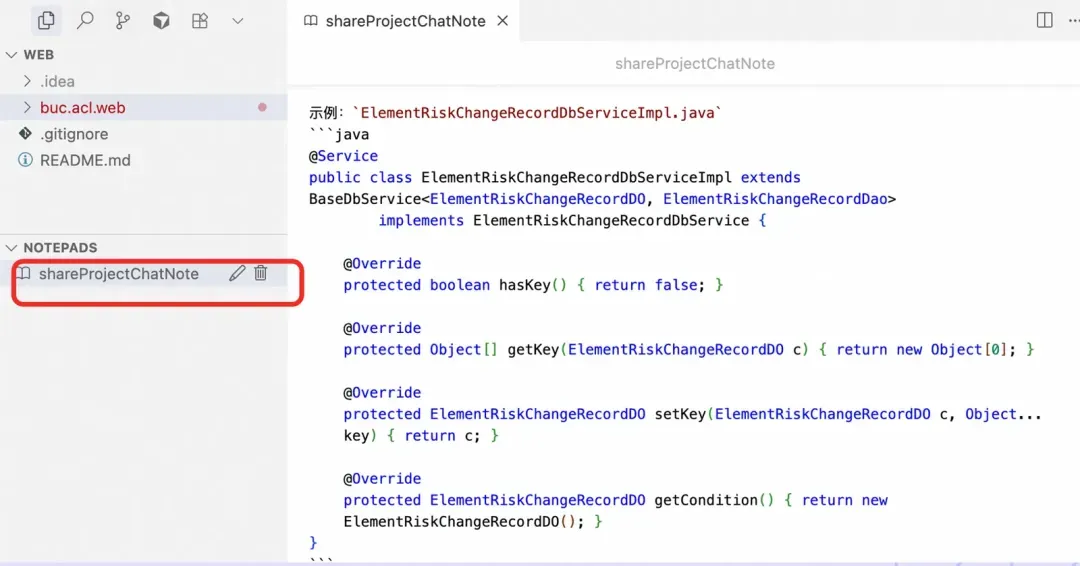The height and width of the screenshot is (566, 1080).
Task: Click the git icon beside .gitignore
Action: [25, 134]
